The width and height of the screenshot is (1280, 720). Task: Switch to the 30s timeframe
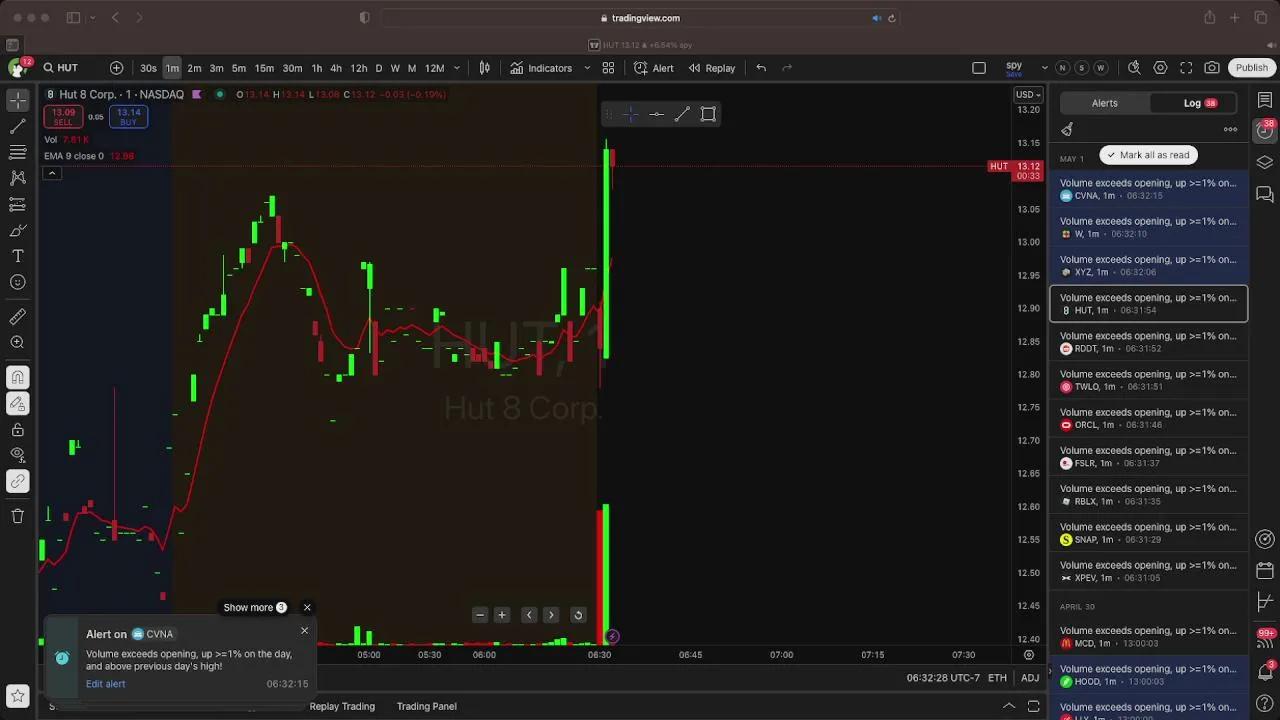coord(148,68)
